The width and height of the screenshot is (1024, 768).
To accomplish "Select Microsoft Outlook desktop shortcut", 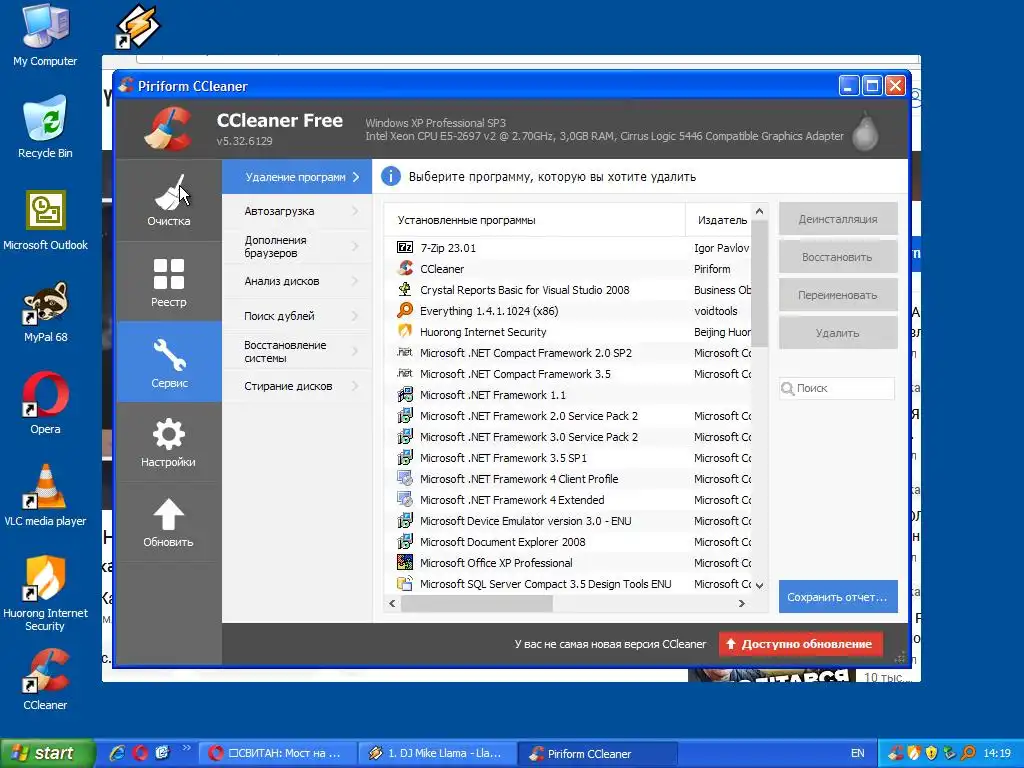I will tap(45, 219).
